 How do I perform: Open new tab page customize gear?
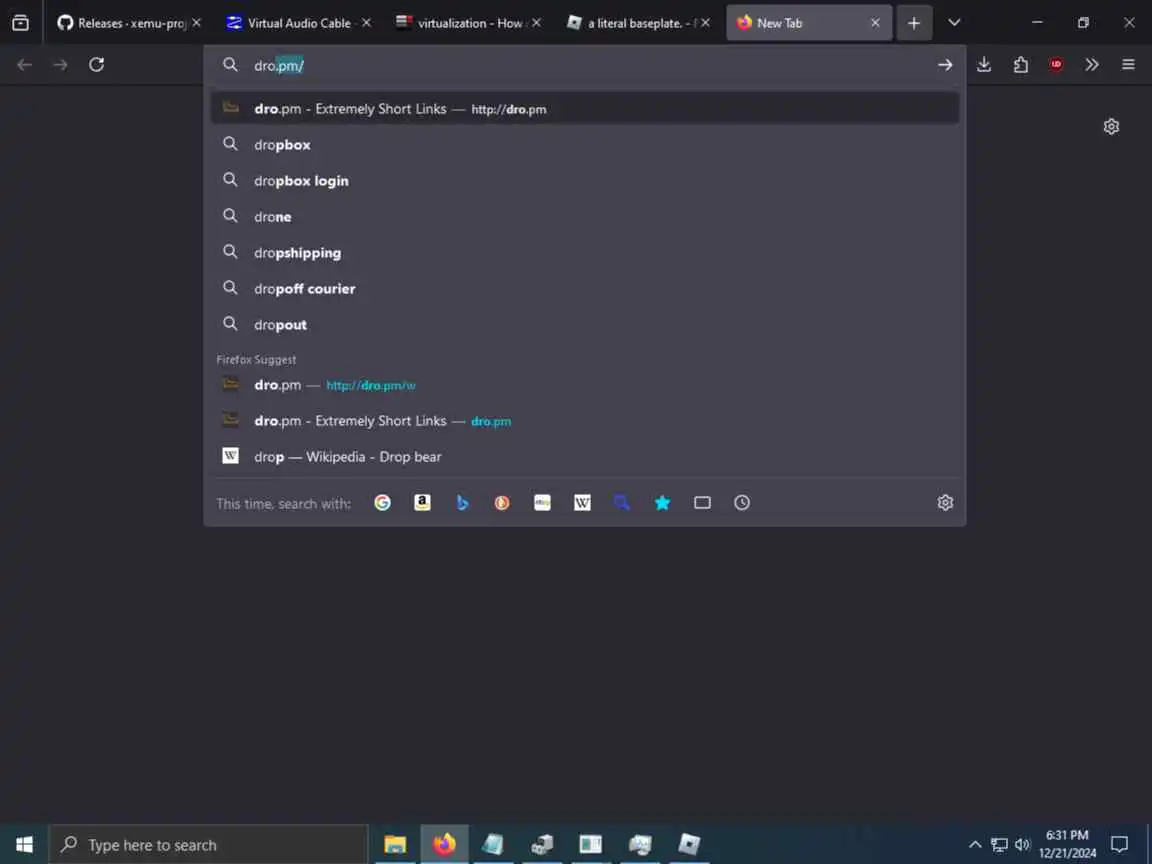point(1112,126)
